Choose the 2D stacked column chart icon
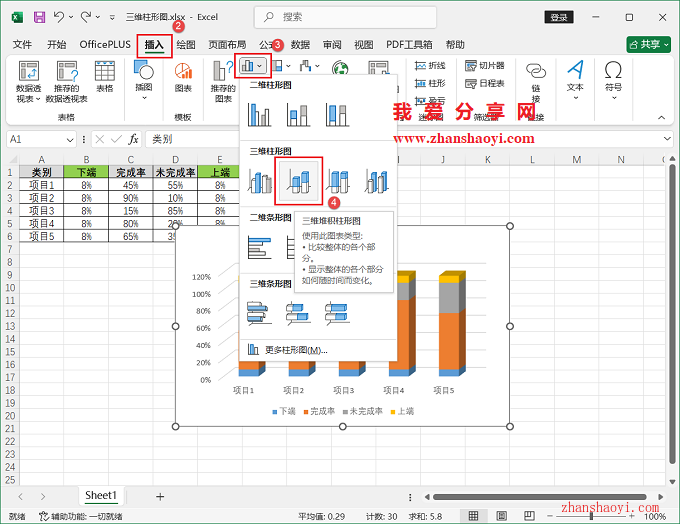The image size is (680, 524). (x=298, y=115)
